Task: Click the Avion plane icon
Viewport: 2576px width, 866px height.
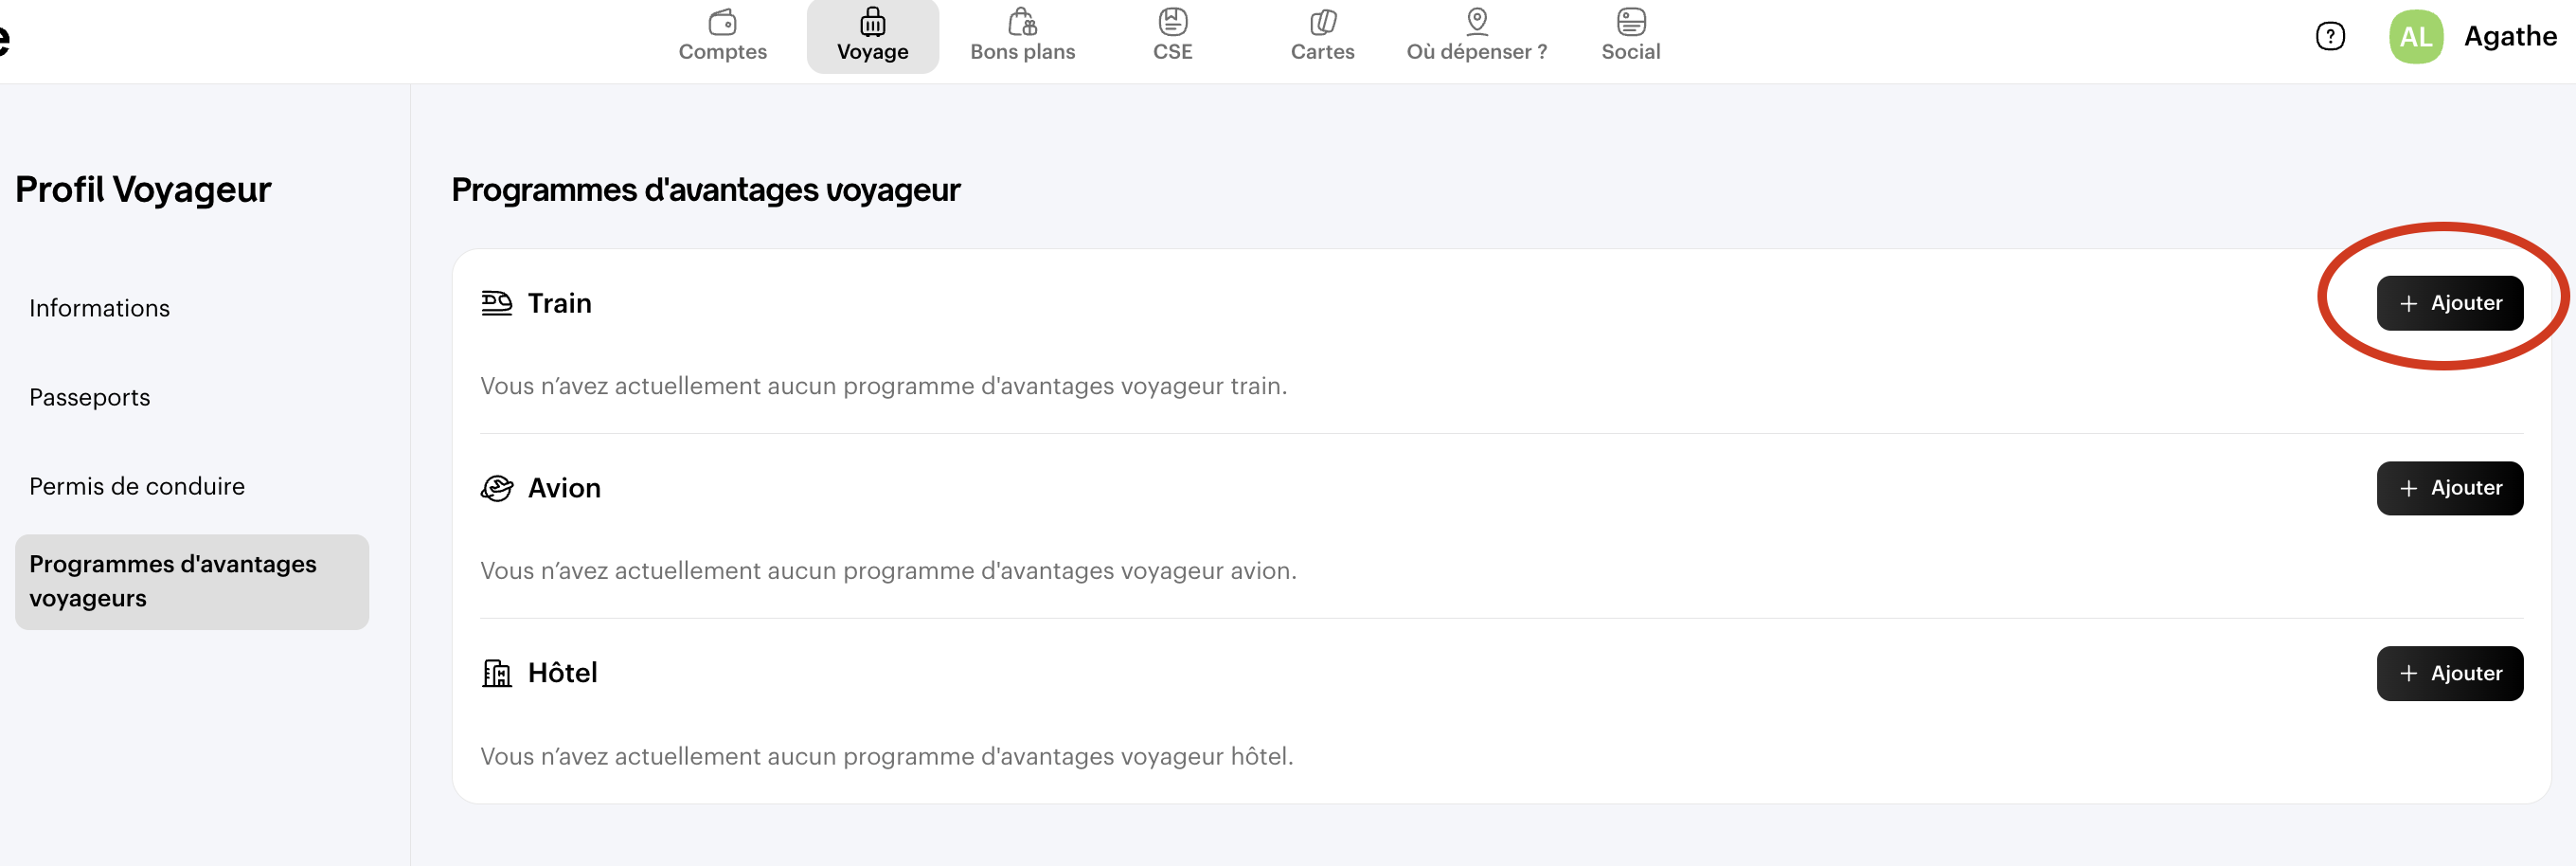Action: tap(496, 488)
